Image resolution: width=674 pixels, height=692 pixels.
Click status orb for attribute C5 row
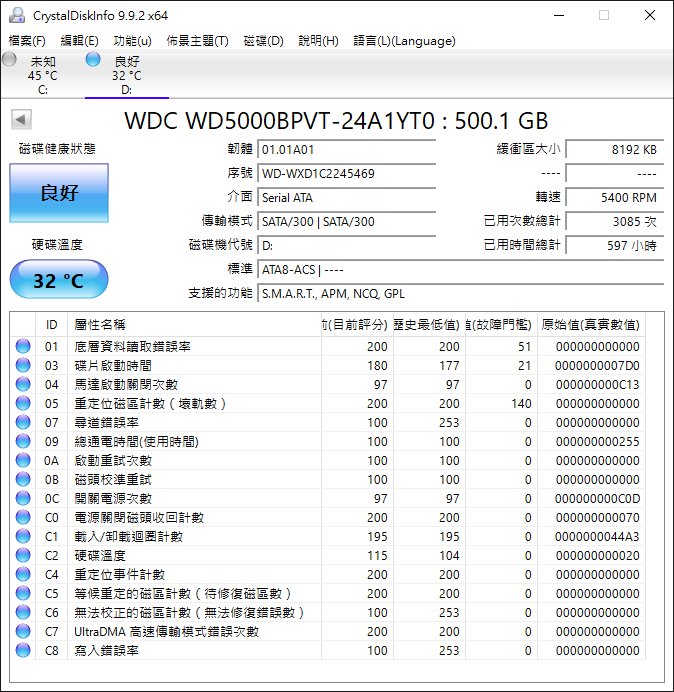[23, 593]
